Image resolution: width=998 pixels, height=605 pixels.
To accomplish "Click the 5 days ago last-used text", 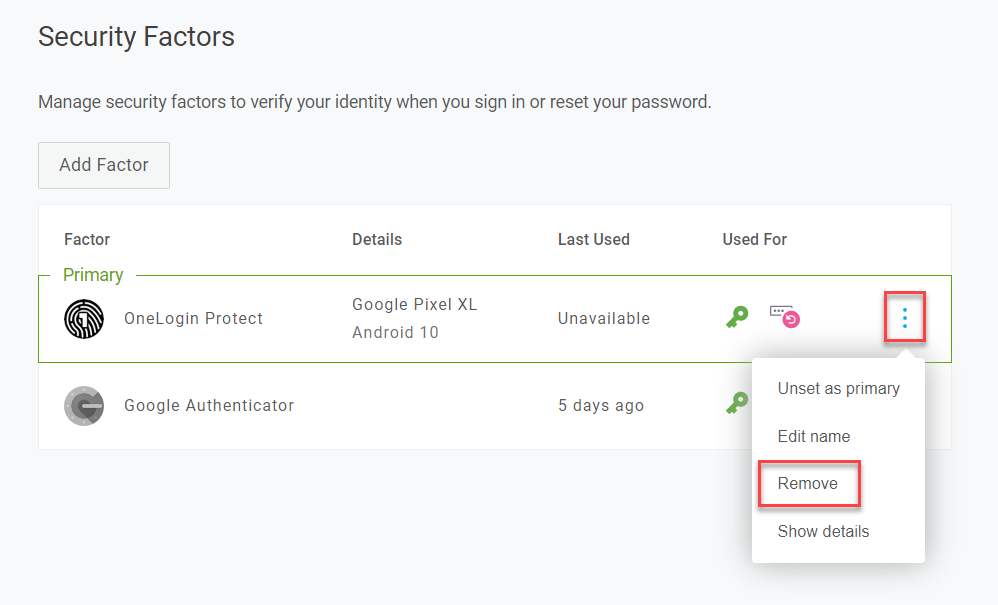I will tap(600, 405).
